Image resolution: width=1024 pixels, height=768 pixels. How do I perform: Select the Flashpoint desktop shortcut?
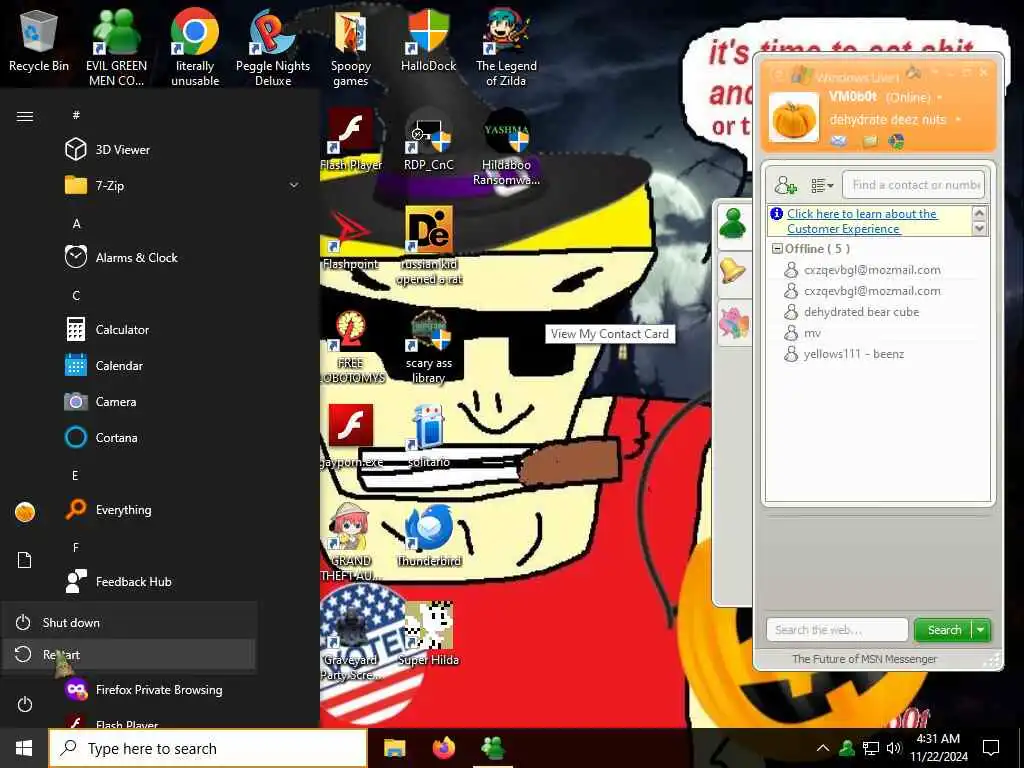pyautogui.click(x=351, y=239)
